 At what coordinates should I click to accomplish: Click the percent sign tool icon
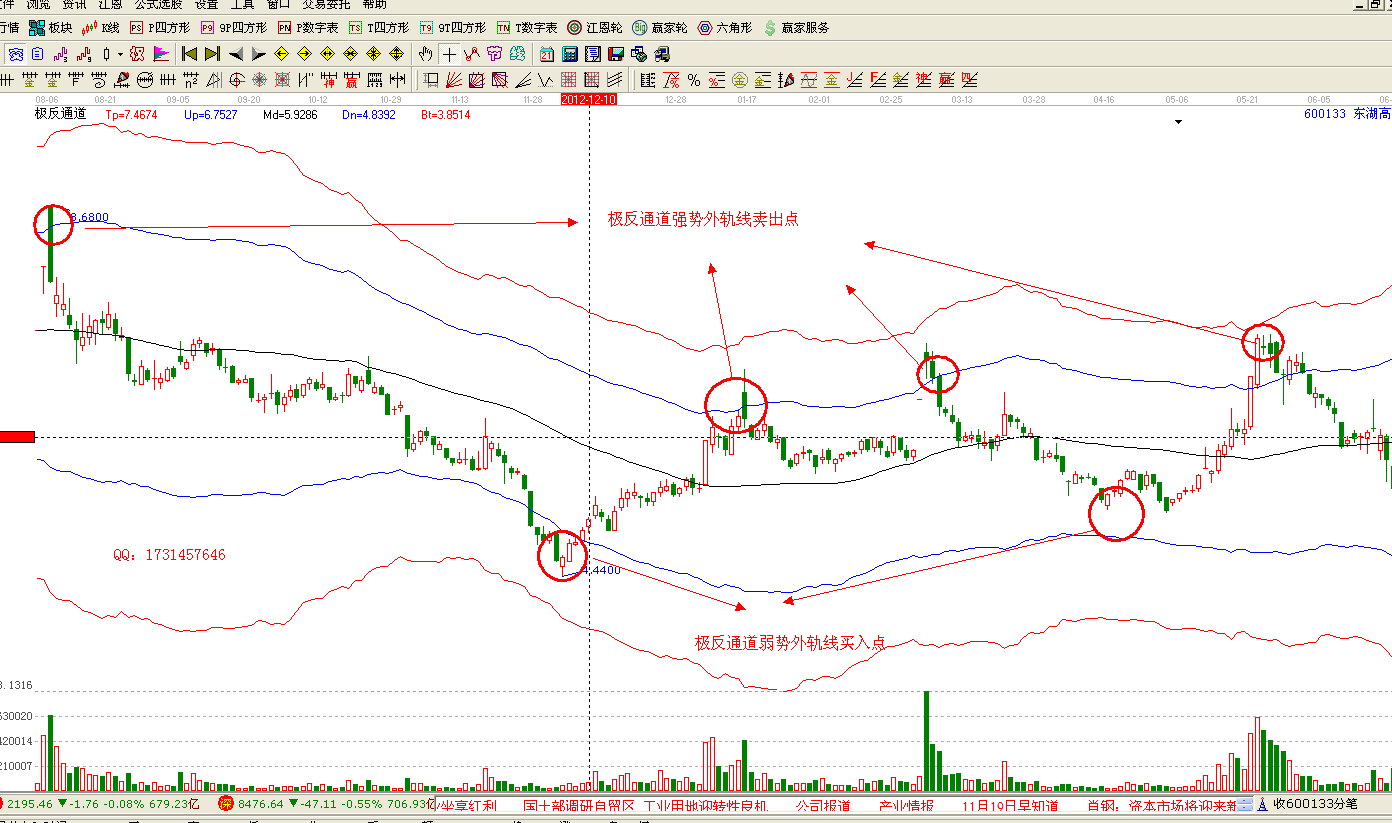(x=693, y=80)
